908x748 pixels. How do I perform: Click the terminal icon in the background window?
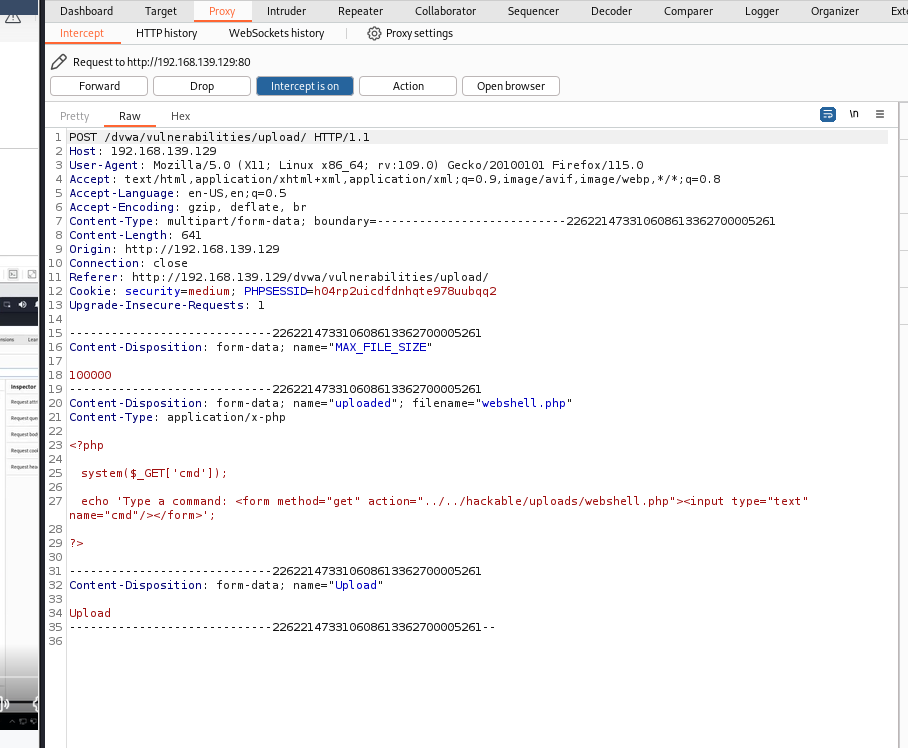13,274
